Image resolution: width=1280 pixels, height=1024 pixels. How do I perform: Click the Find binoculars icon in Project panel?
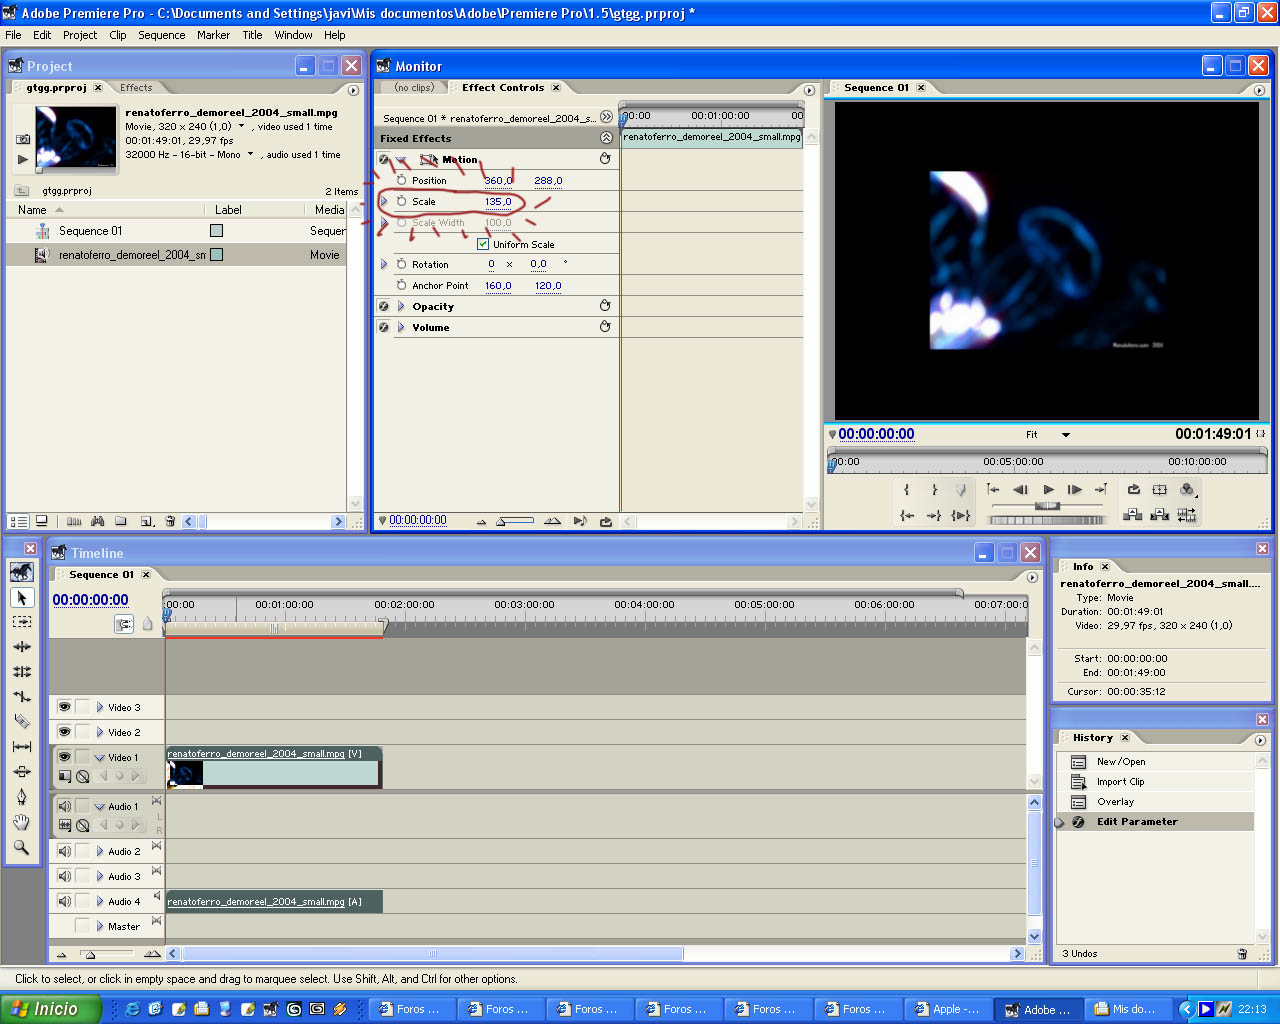click(98, 521)
